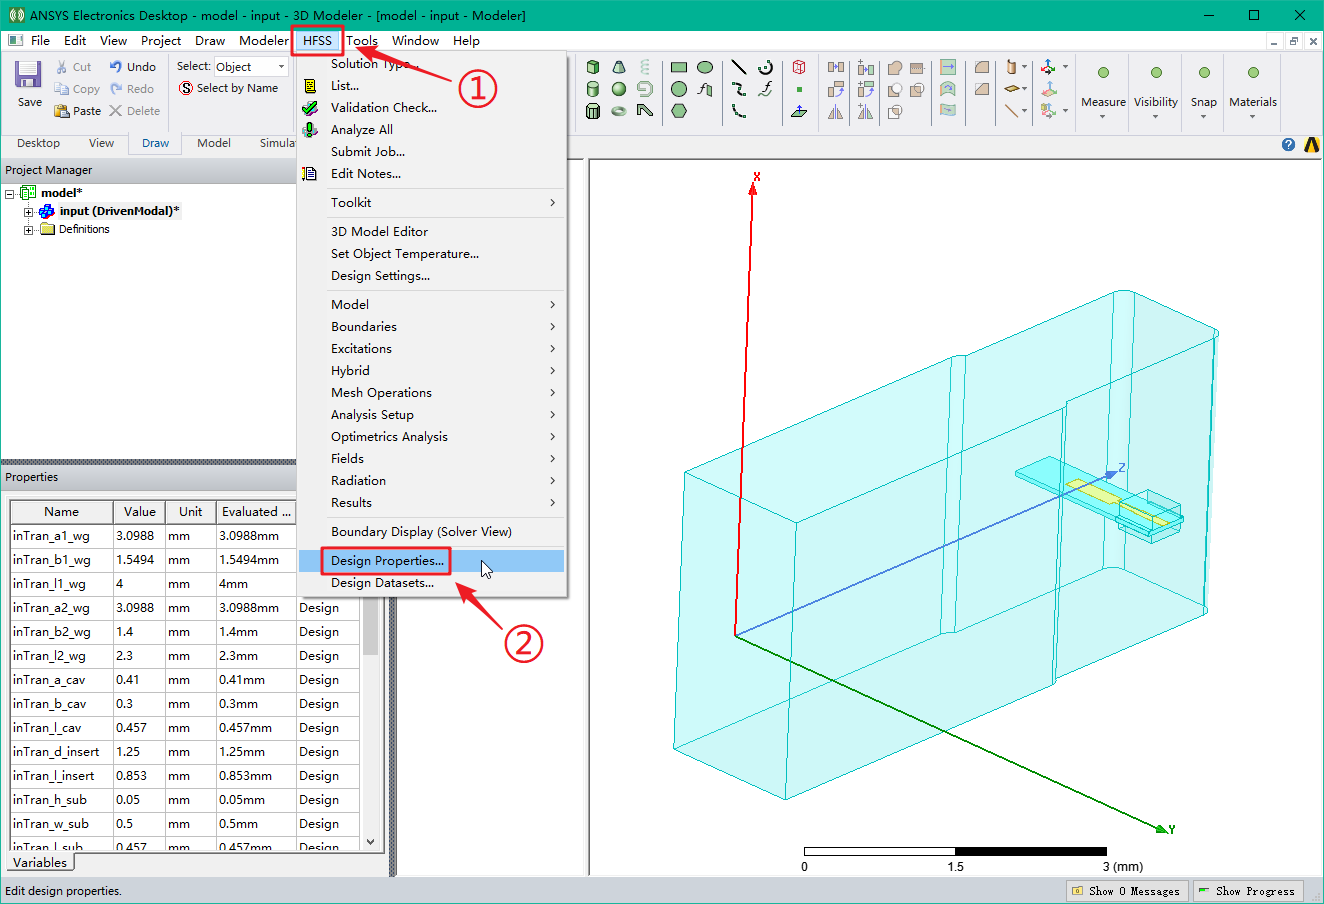Click the blue help question mark icon

[1288, 145]
